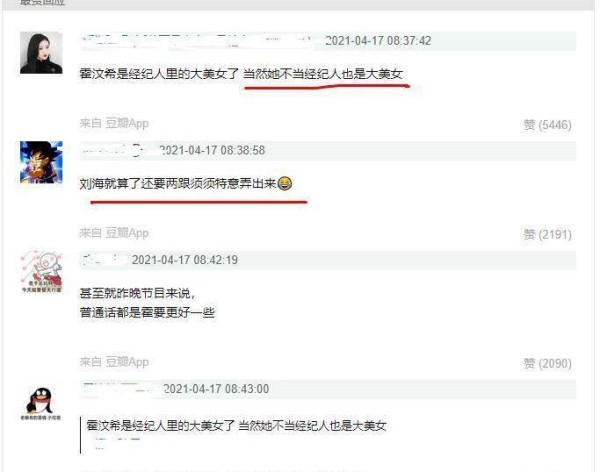Viewport: 600px width, 472px height.
Task: Click the 08:37:42 comment timestamp
Action: [x=378, y=41]
